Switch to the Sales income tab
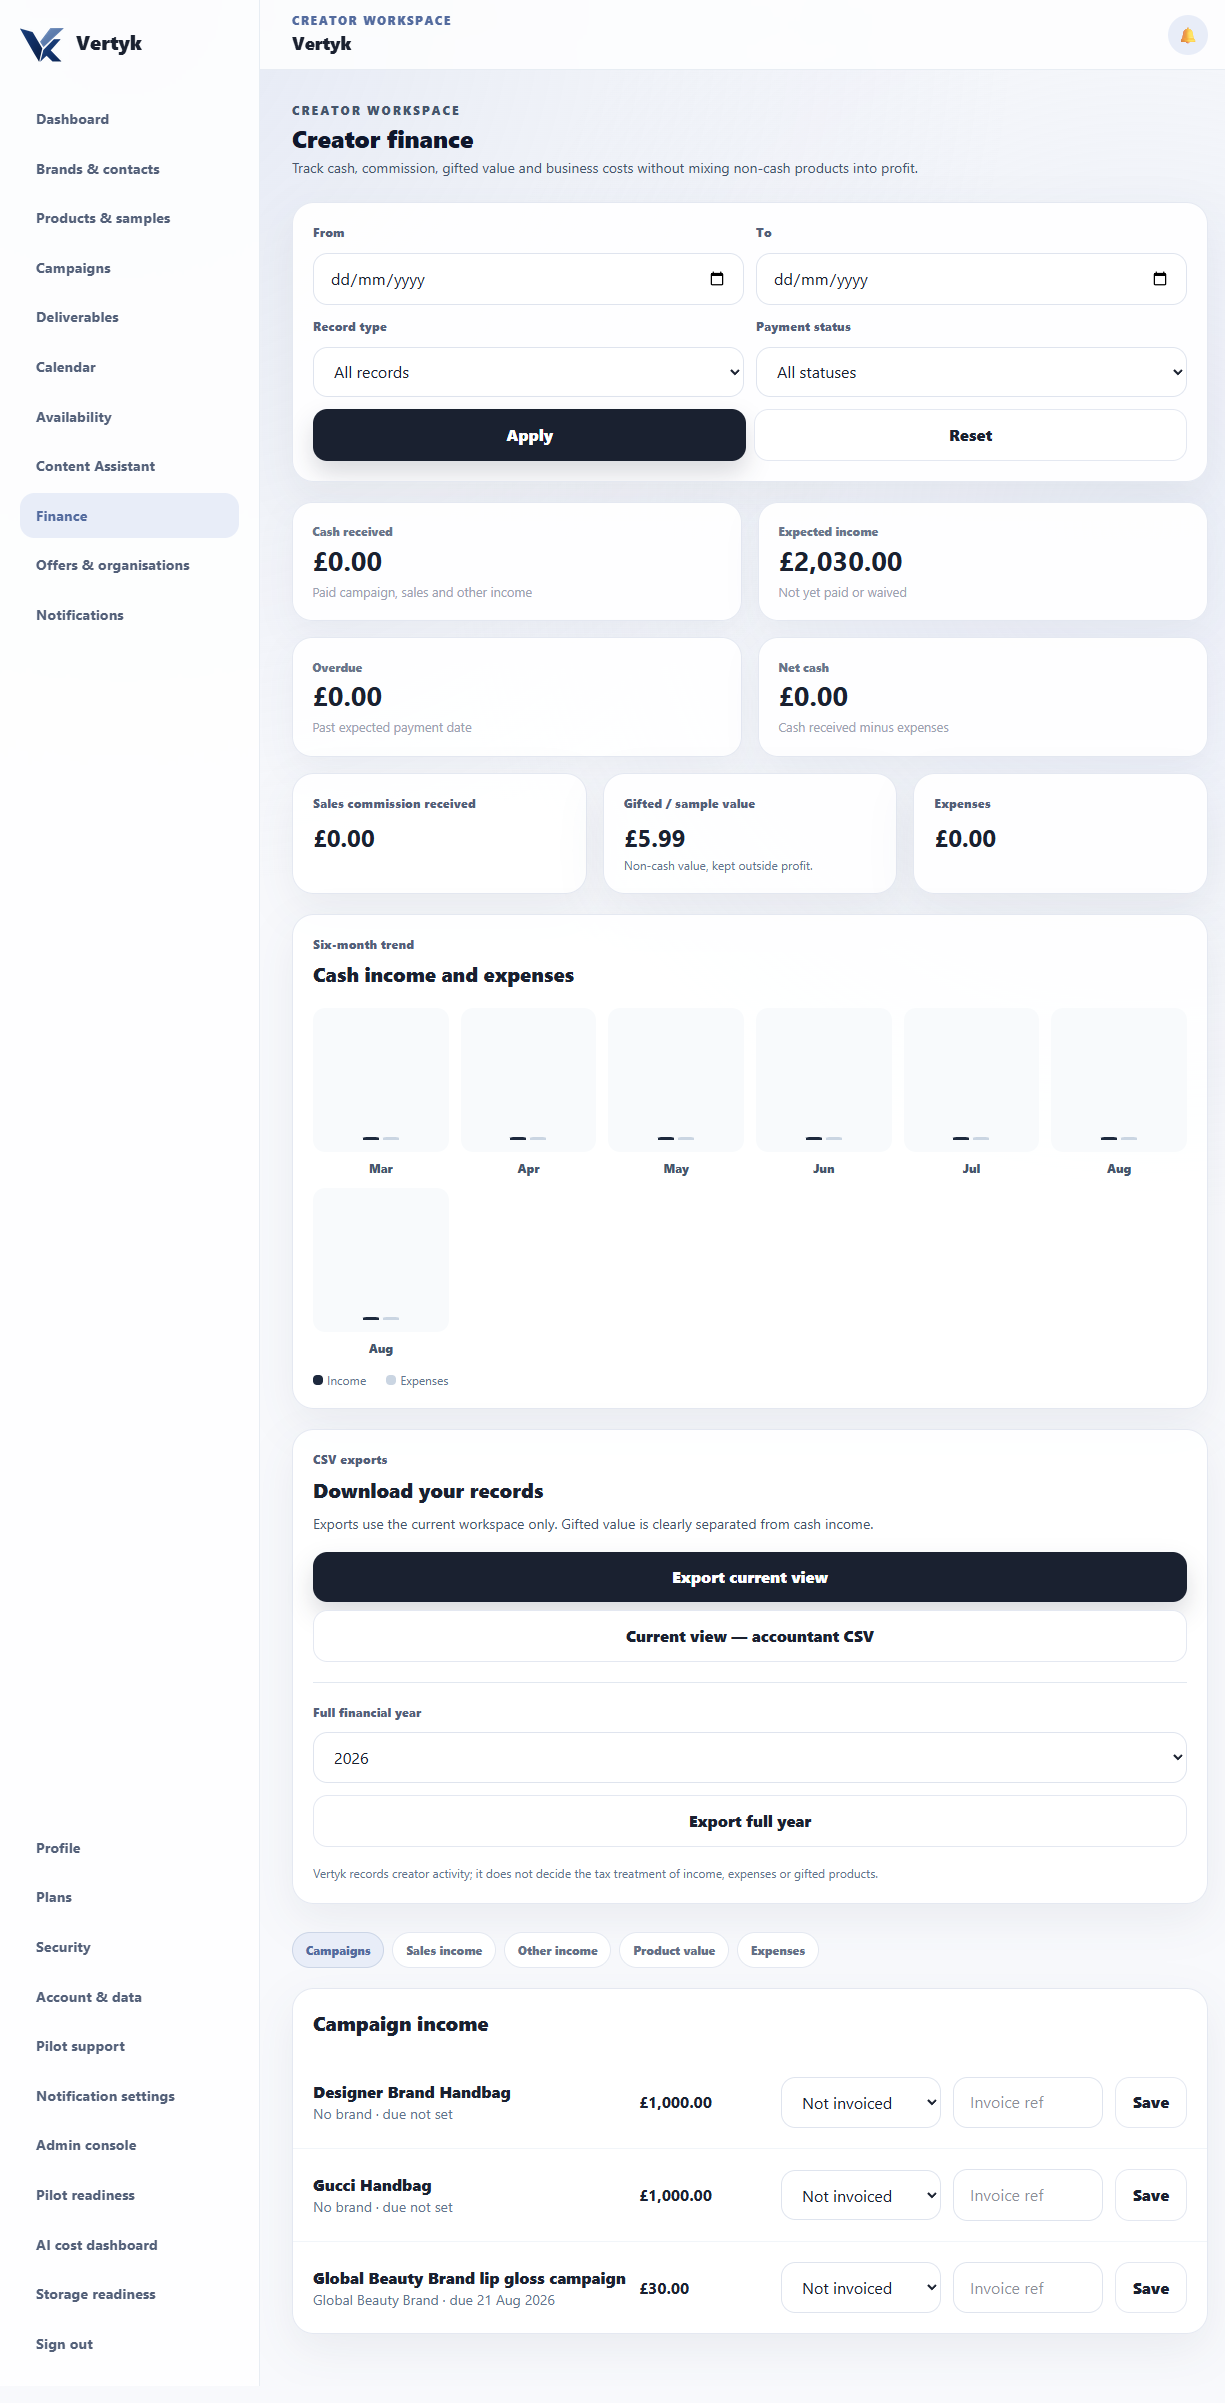The image size is (1225, 2403). (444, 1950)
